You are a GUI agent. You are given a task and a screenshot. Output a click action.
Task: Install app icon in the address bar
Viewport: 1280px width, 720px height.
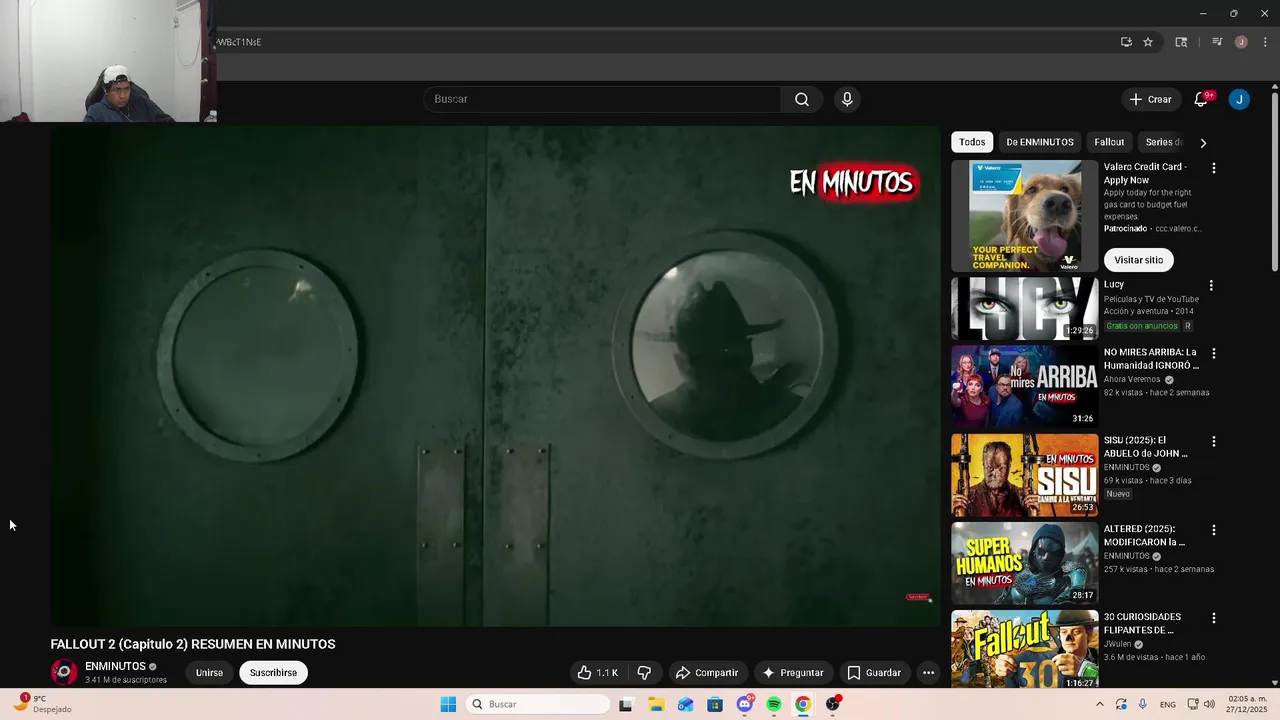pos(1126,42)
